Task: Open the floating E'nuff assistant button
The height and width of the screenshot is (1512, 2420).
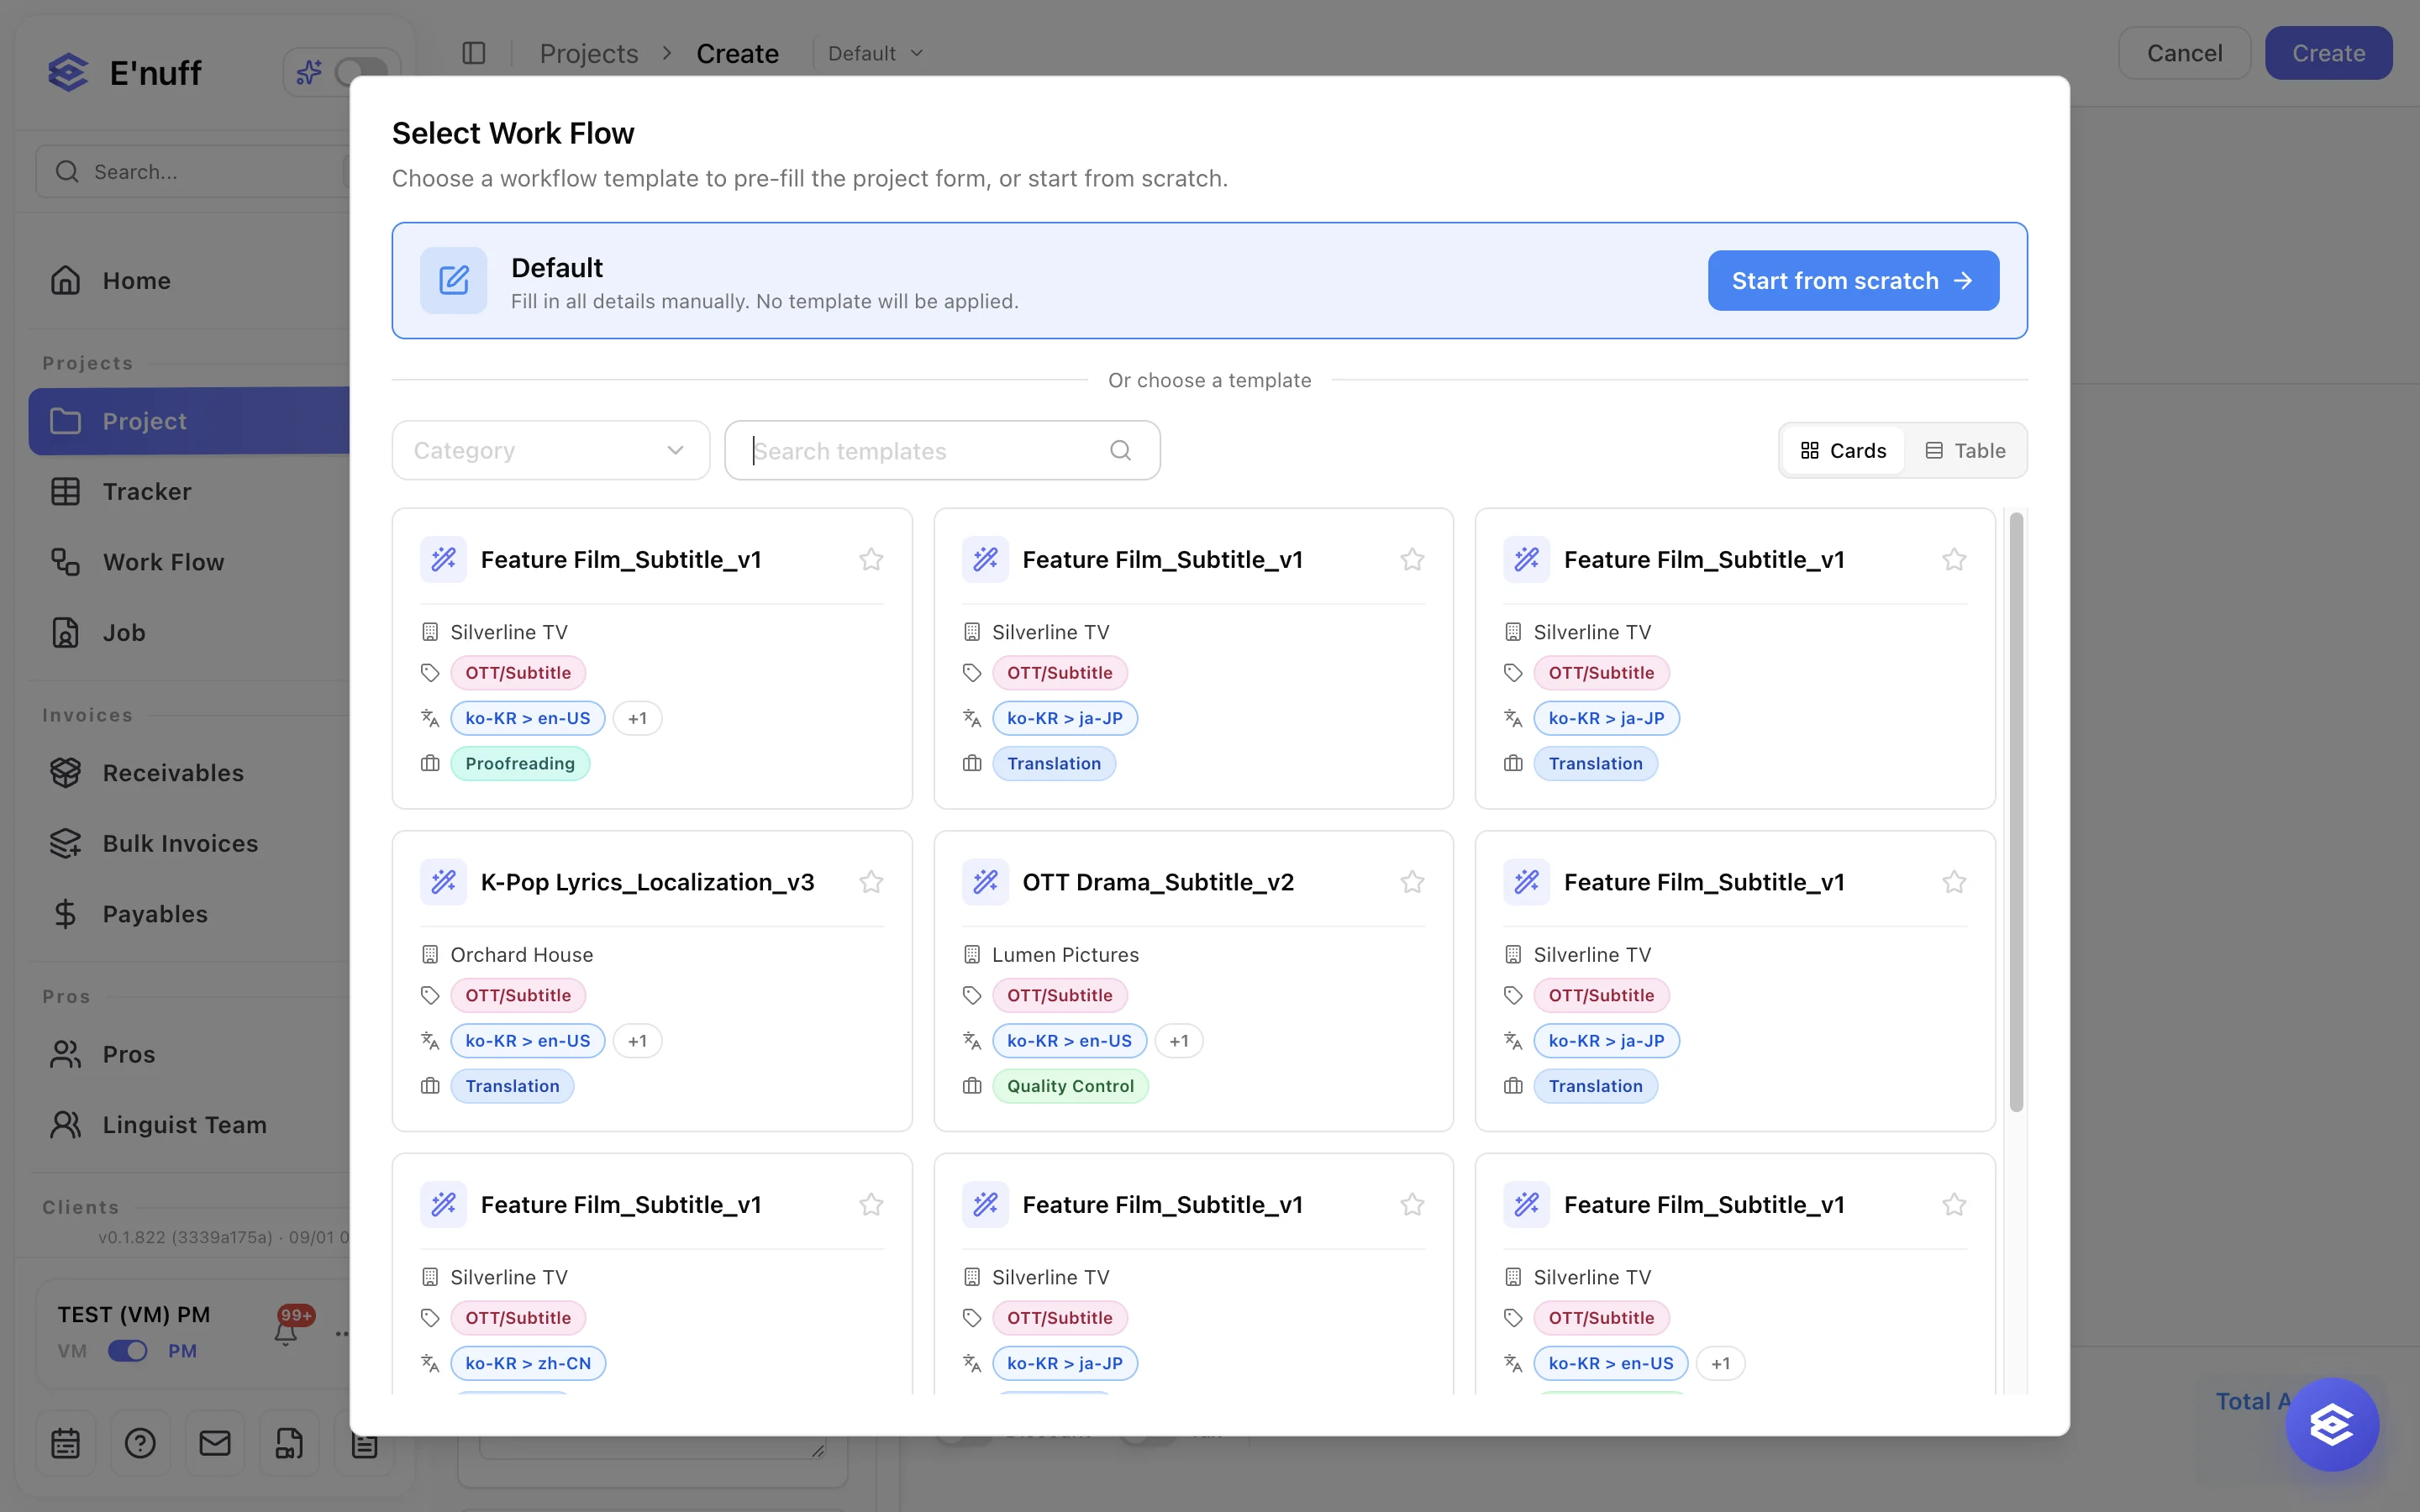Action: pyautogui.click(x=2331, y=1424)
